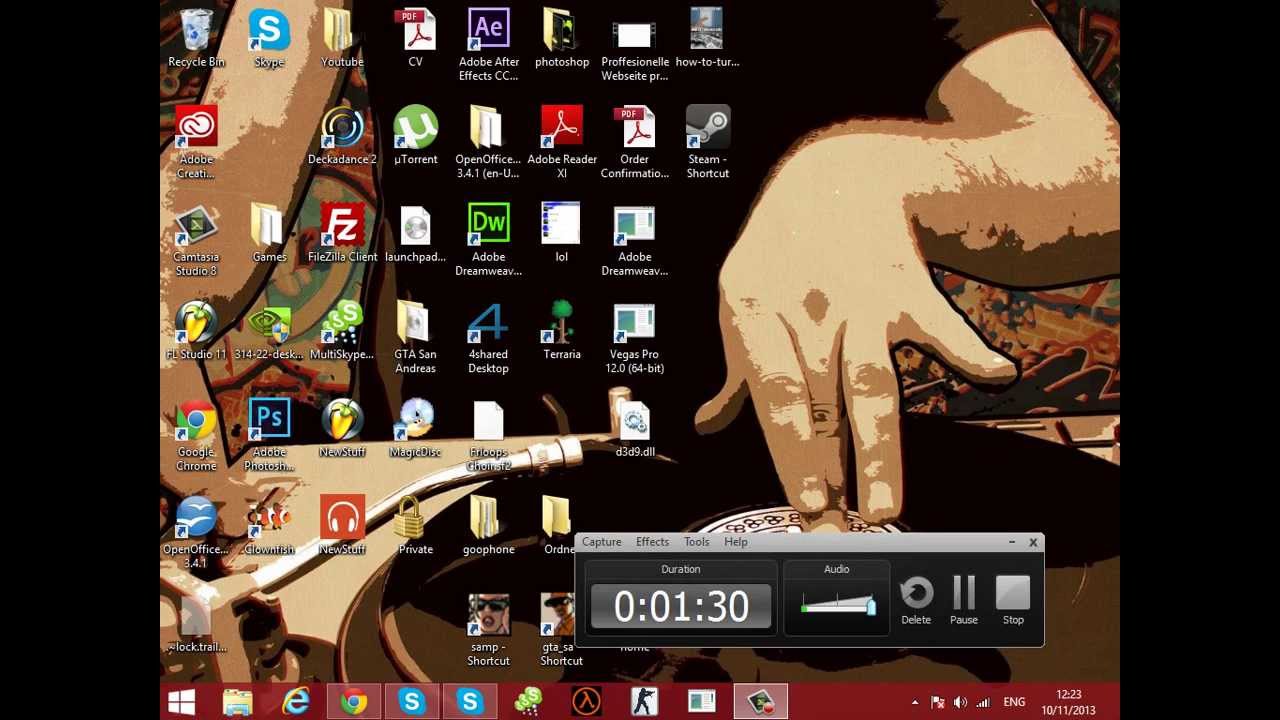The image size is (1280, 720).
Task: Select the Skype desktop shortcut
Action: tap(269, 39)
